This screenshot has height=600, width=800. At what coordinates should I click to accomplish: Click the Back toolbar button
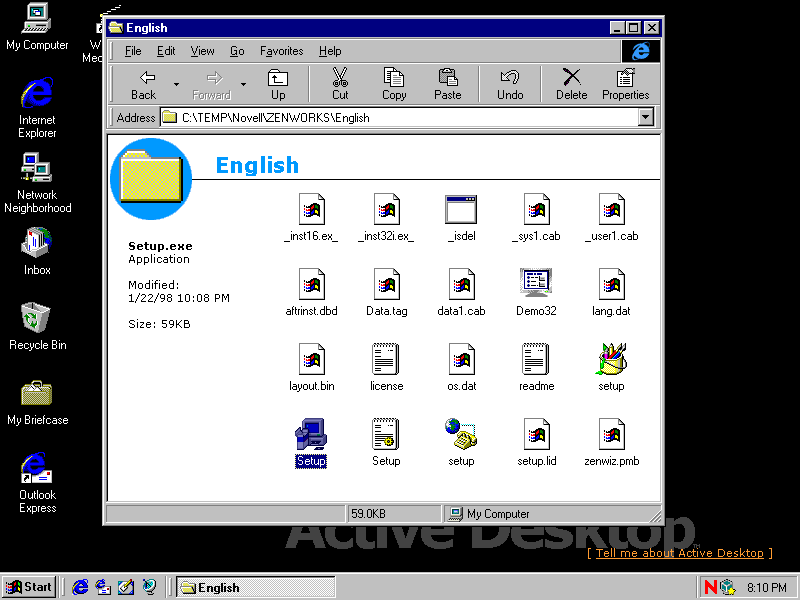pos(143,84)
